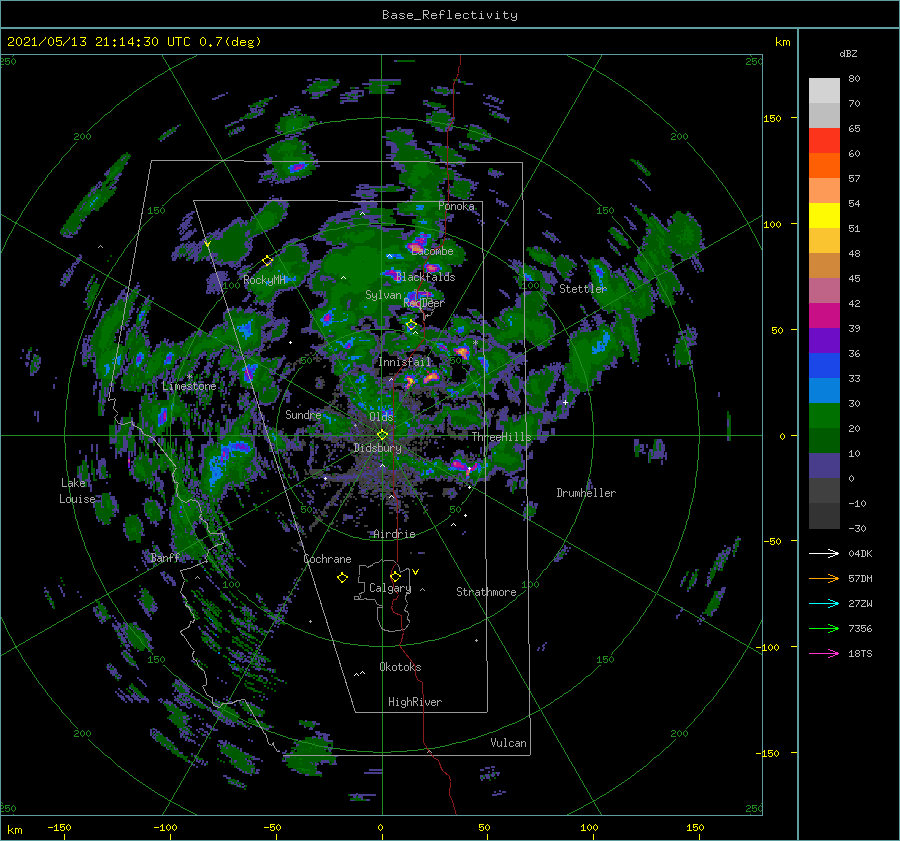Click the dark grey -10–0 dBZ swatch
The width and height of the screenshot is (900, 841).
tap(824, 490)
